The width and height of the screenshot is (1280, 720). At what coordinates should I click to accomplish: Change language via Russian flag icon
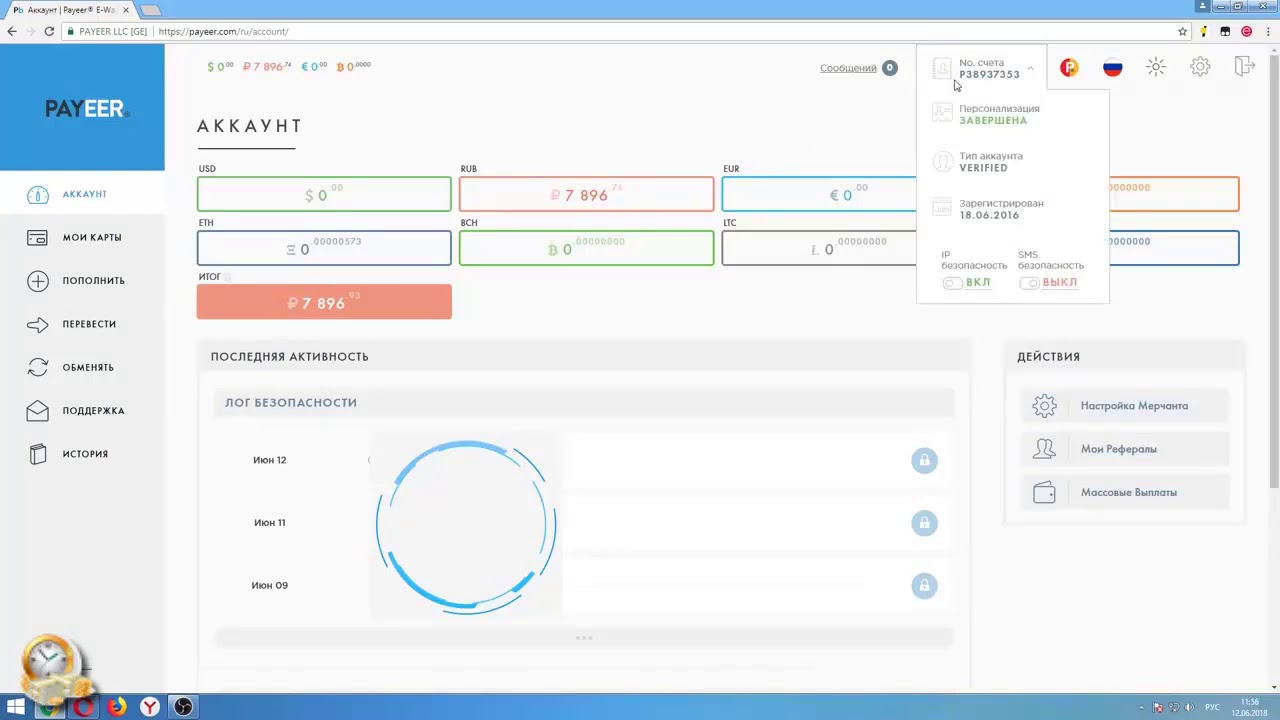coord(1112,68)
